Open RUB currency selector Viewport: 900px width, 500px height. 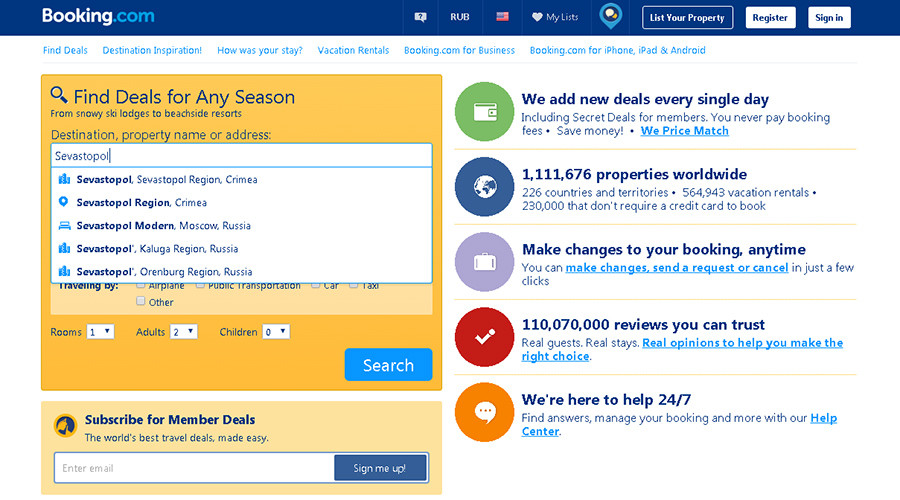460,17
